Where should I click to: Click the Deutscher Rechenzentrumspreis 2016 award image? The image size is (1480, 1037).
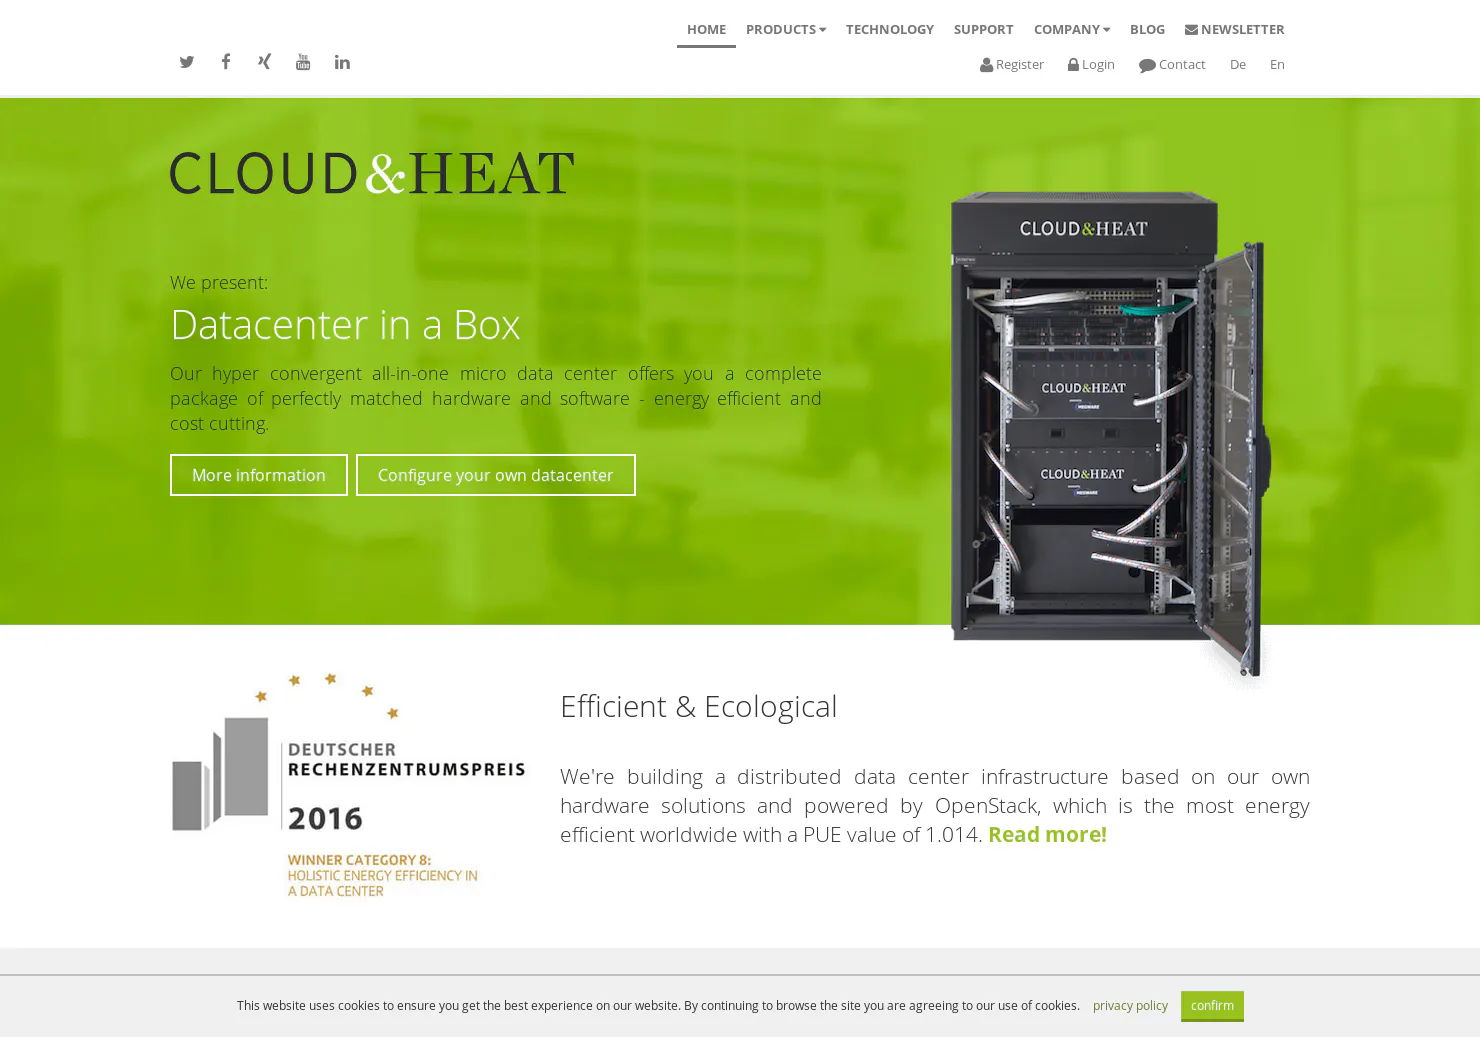point(348,786)
